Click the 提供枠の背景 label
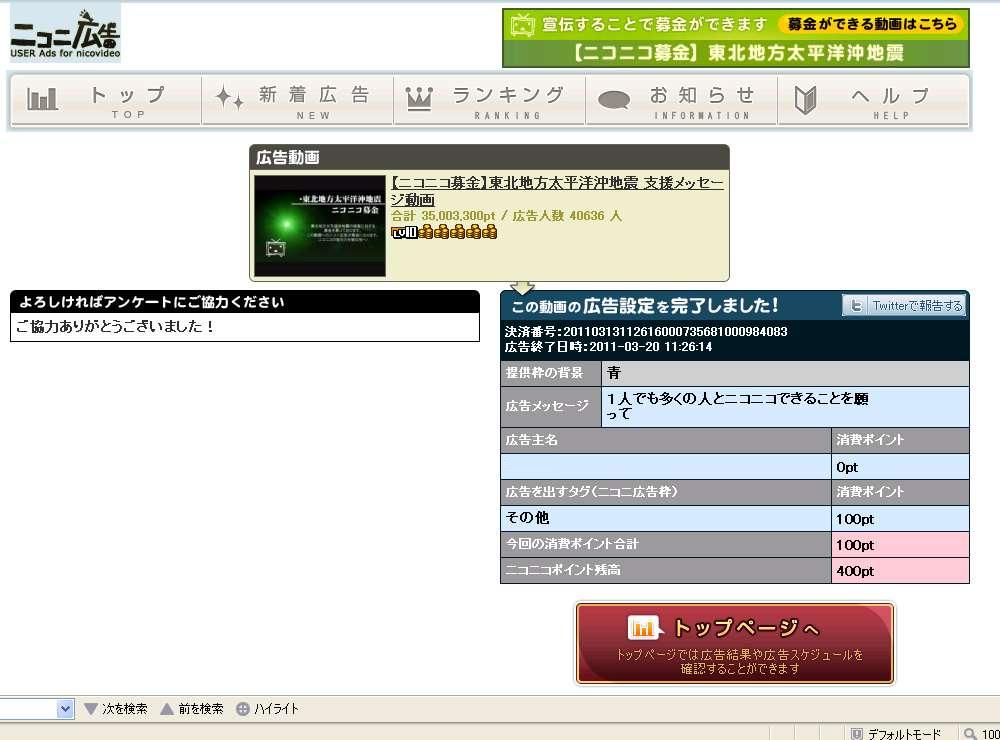Viewport: 1000px width, 740px height. click(551, 373)
